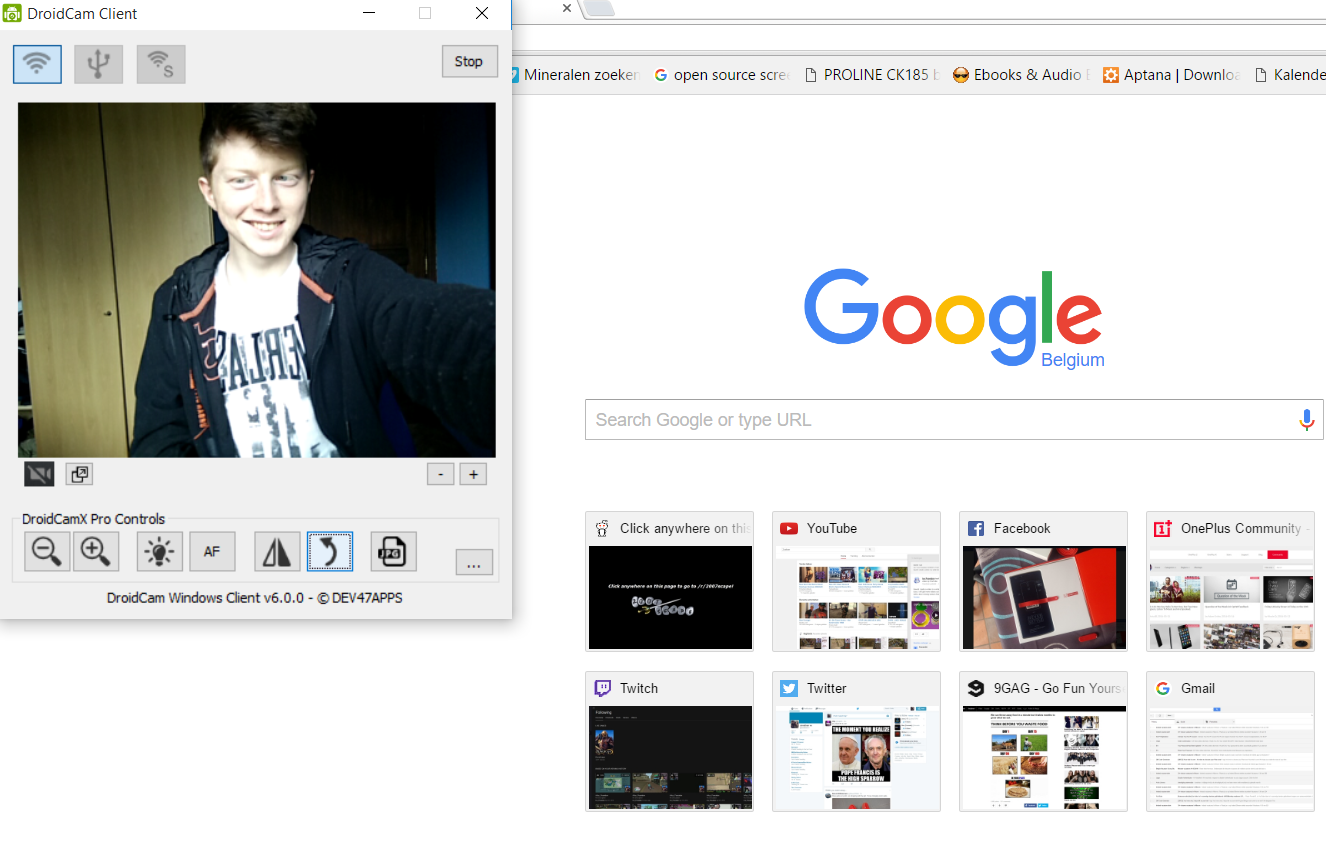Save a JPG snapshot of the video
Screen dimensions: 1326x864
pyautogui.click(x=393, y=551)
